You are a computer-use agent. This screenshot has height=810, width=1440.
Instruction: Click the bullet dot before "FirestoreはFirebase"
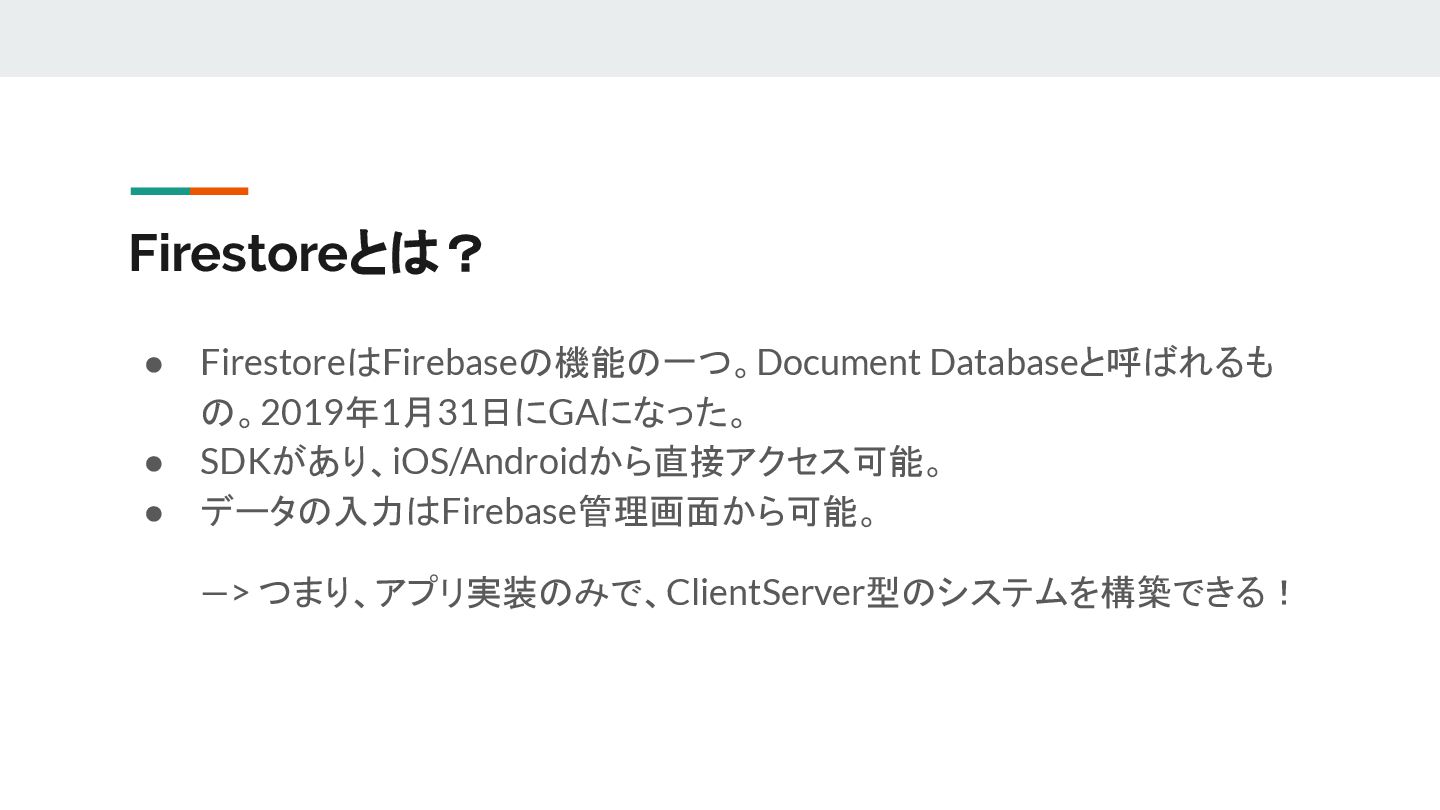pyautogui.click(x=154, y=364)
